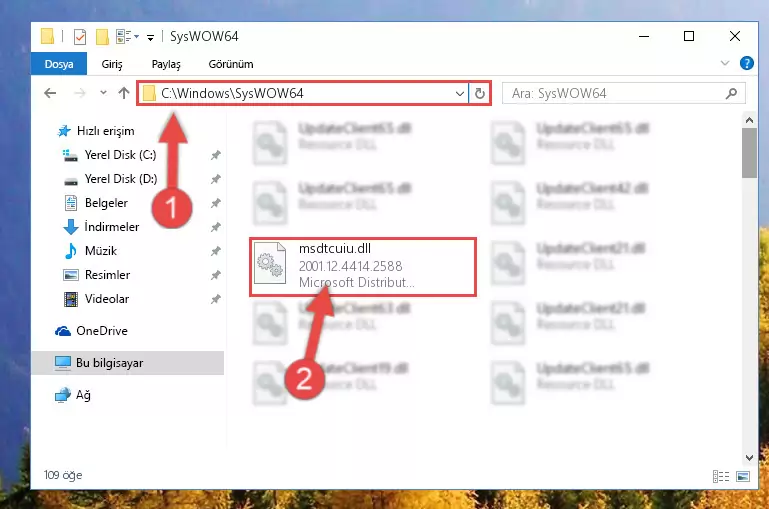Click the pin icon beside Belgeler
Image resolution: width=769 pixels, height=509 pixels.
[215, 204]
